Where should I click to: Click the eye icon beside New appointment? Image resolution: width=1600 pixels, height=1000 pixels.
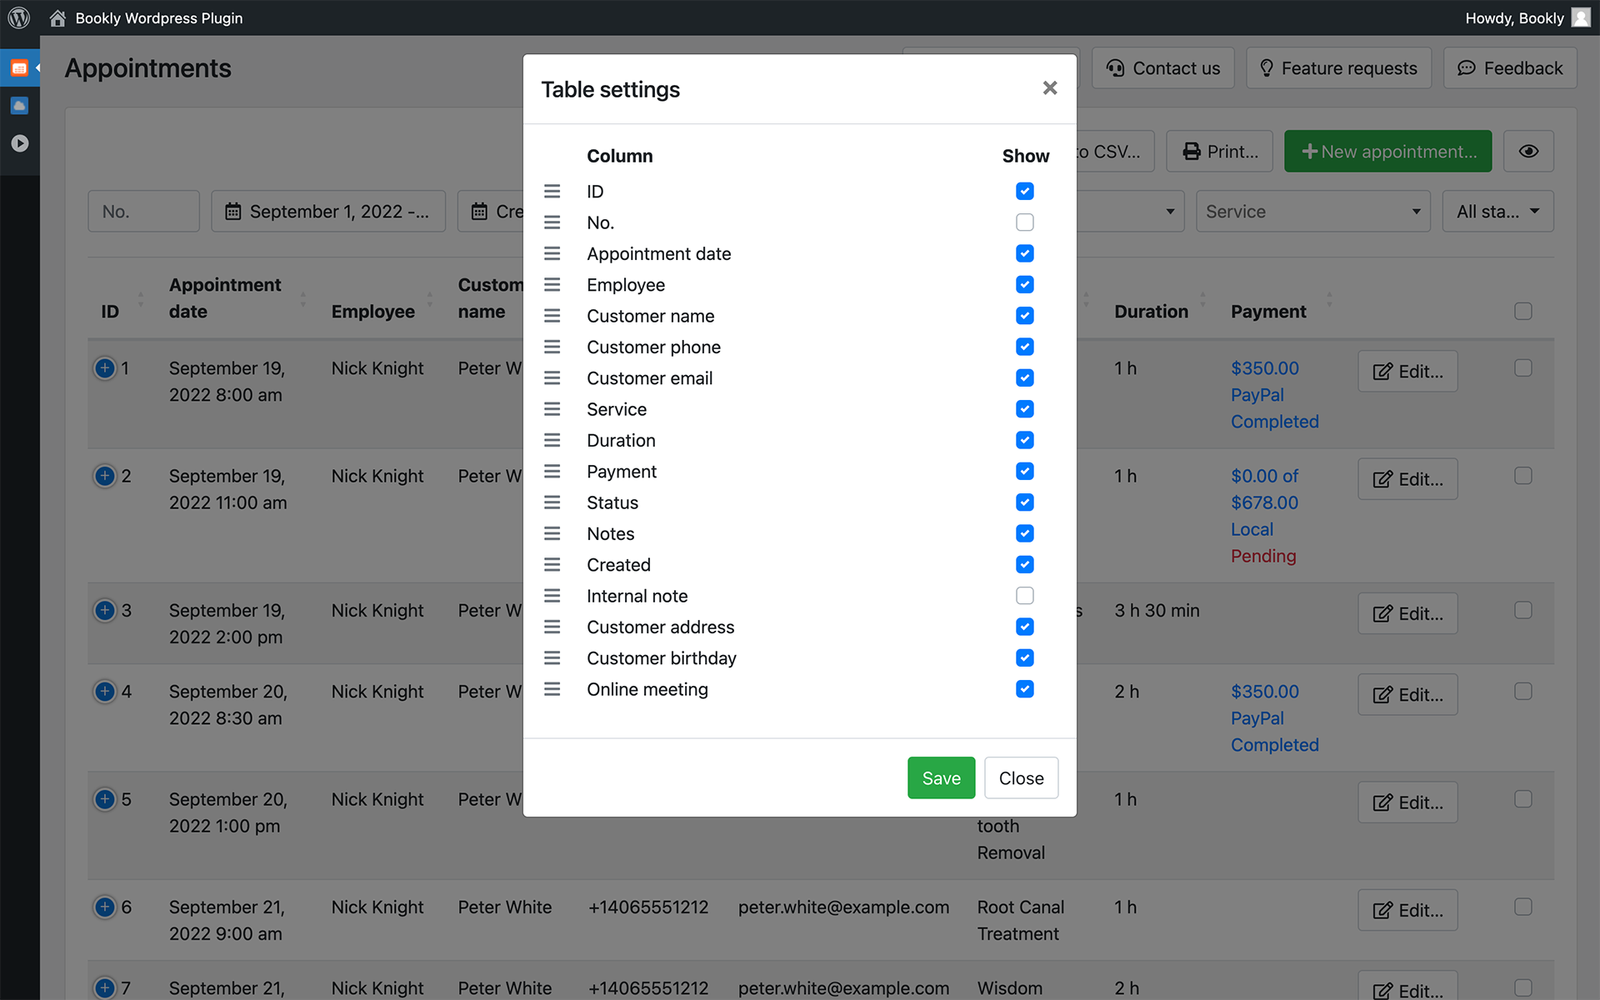point(1528,151)
